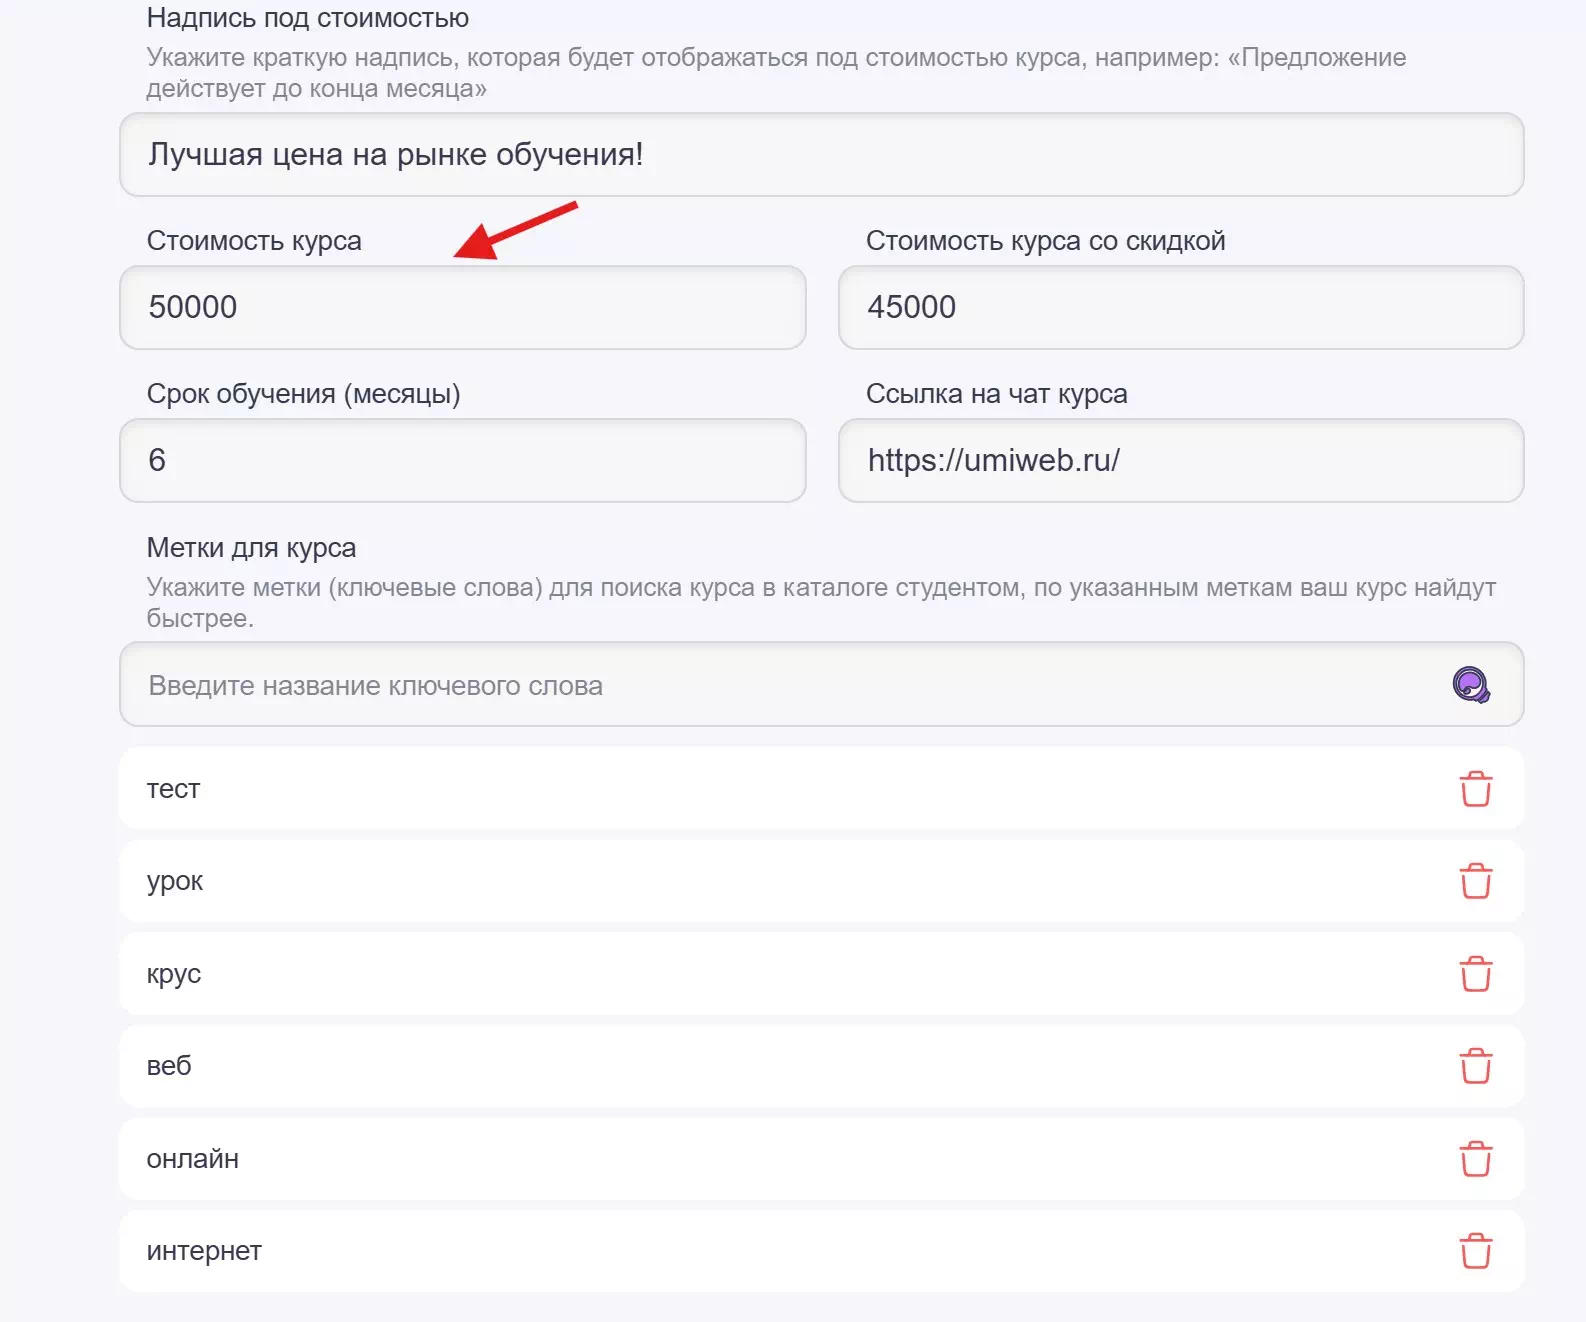Remove the 'урок' tag via trash icon
The width and height of the screenshot is (1586, 1322).
1475,881
